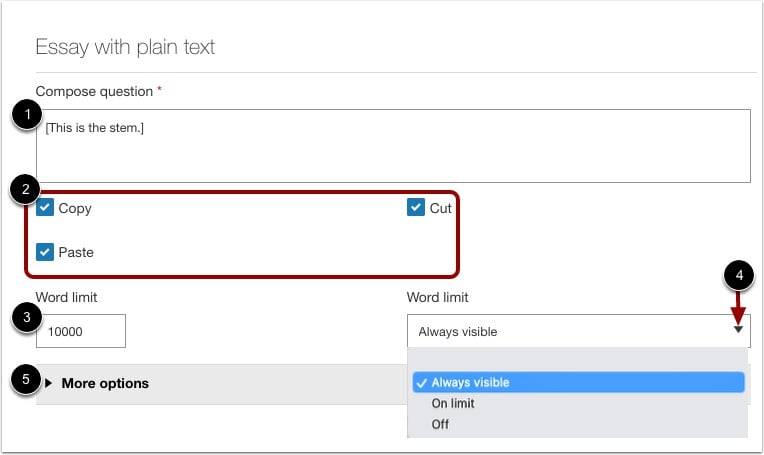Image resolution: width=764 pixels, height=455 pixels.
Task: Click the Copy checkbox label text
Action: click(x=75, y=208)
